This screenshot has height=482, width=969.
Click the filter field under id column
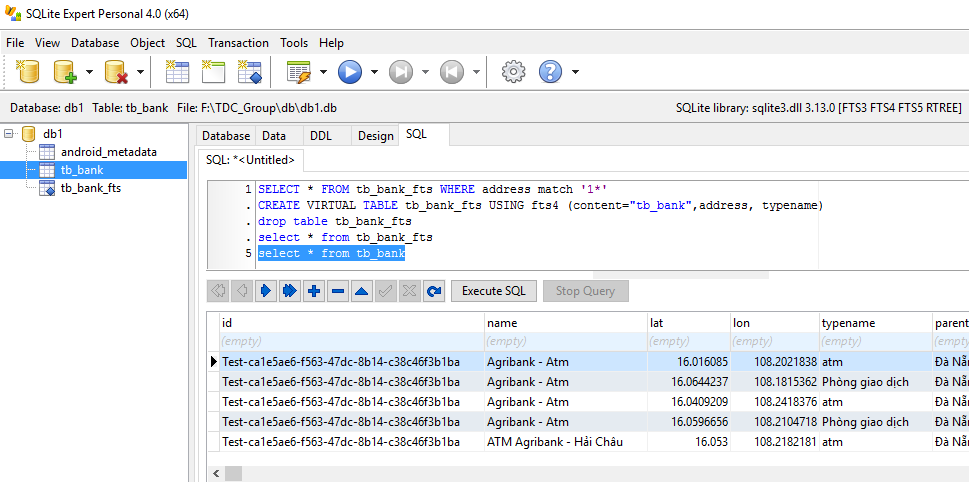click(352, 341)
